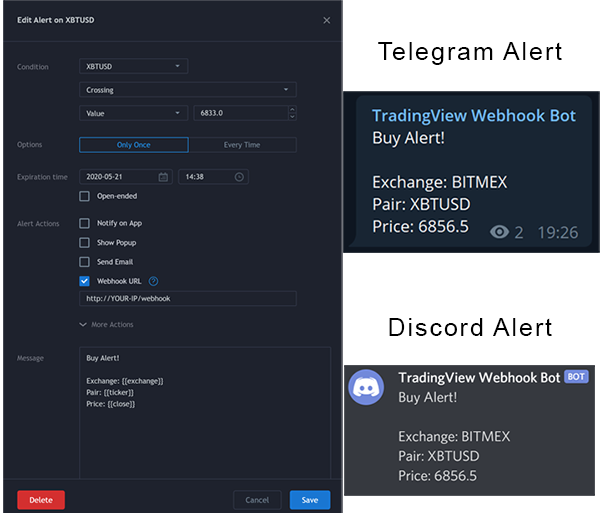Open the Crossing condition dropdown
Viewport: 600px width, 513px height.
point(188,90)
